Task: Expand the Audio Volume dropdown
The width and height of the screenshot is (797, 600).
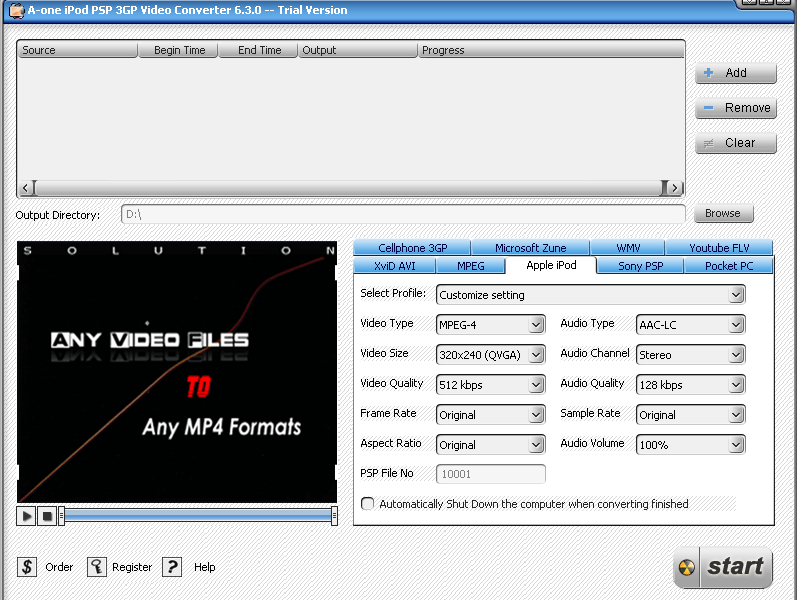Action: [x=691, y=445]
